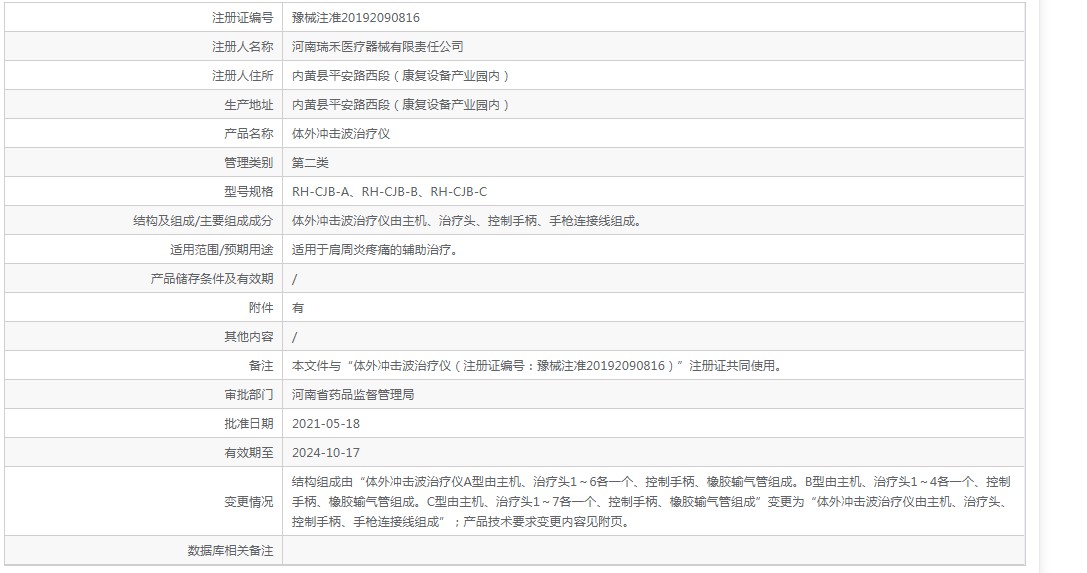Click the 备注 label
The width and height of the screenshot is (1087, 573).
pos(261,366)
